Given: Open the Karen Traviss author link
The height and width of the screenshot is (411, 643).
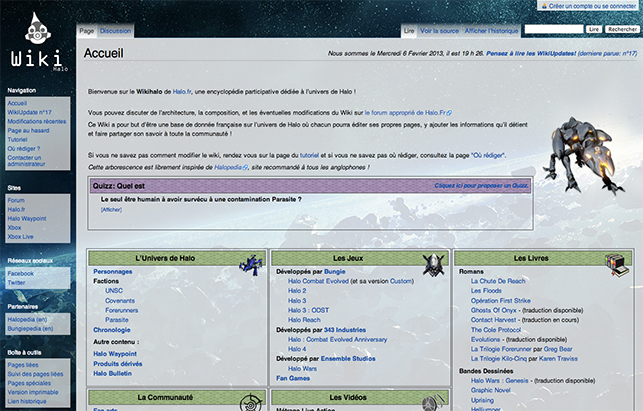Looking at the screenshot, I should (x=558, y=358).
